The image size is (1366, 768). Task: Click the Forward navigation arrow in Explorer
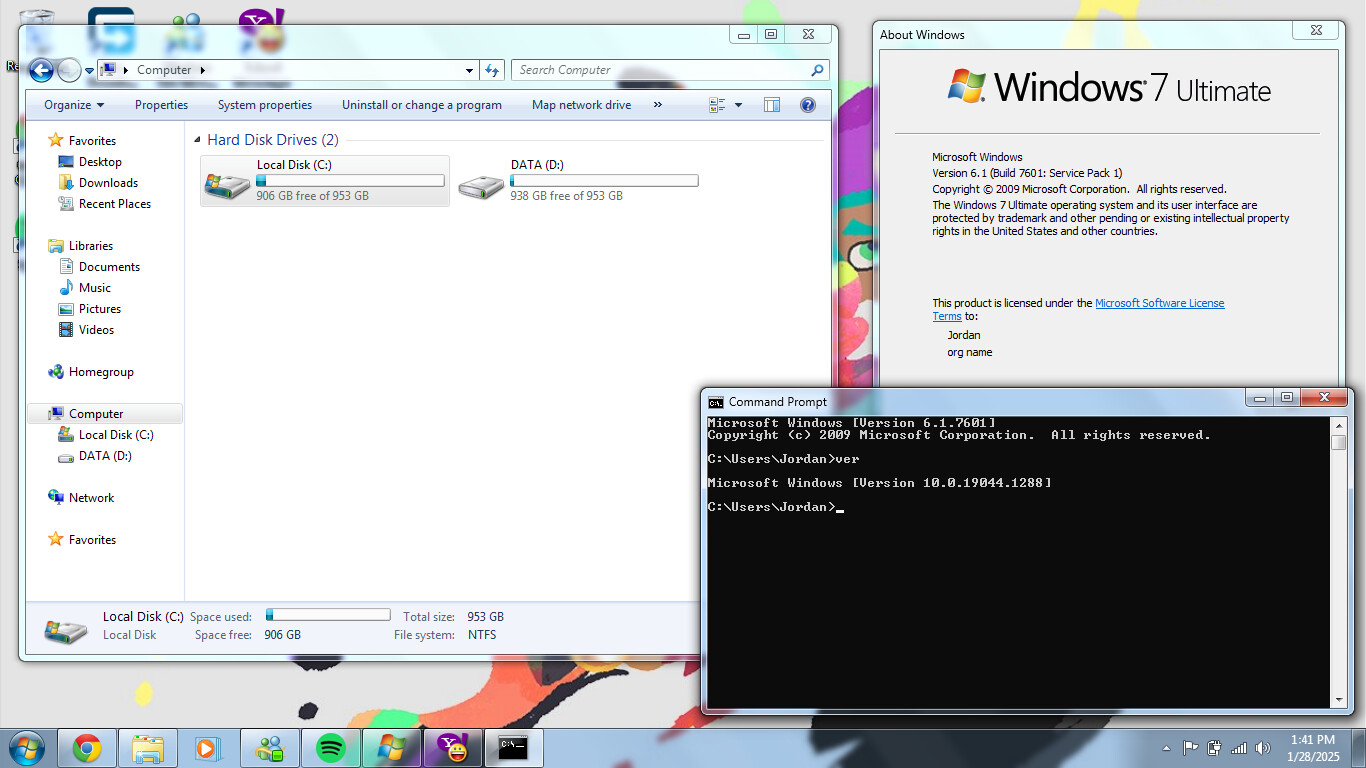(x=68, y=70)
